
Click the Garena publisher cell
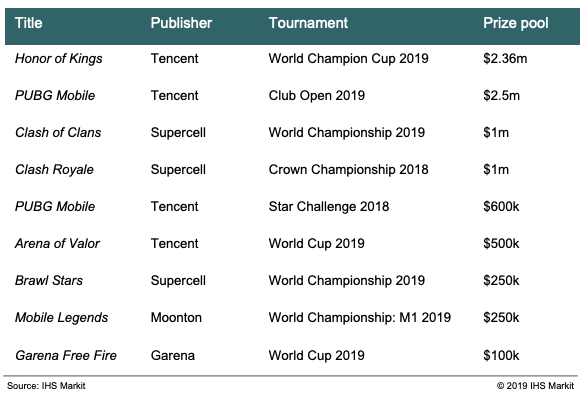173,355
